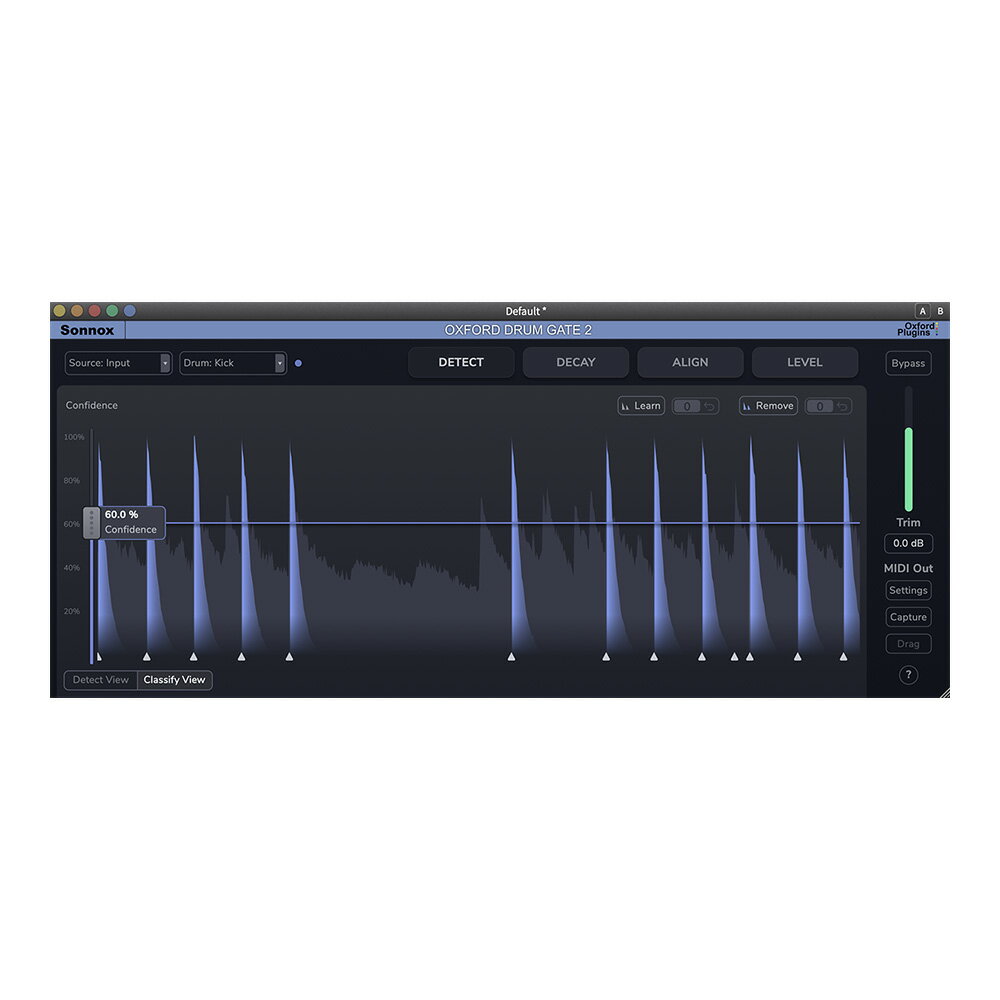Open the help with the question mark icon
This screenshot has height=1000, width=1000.
click(908, 675)
